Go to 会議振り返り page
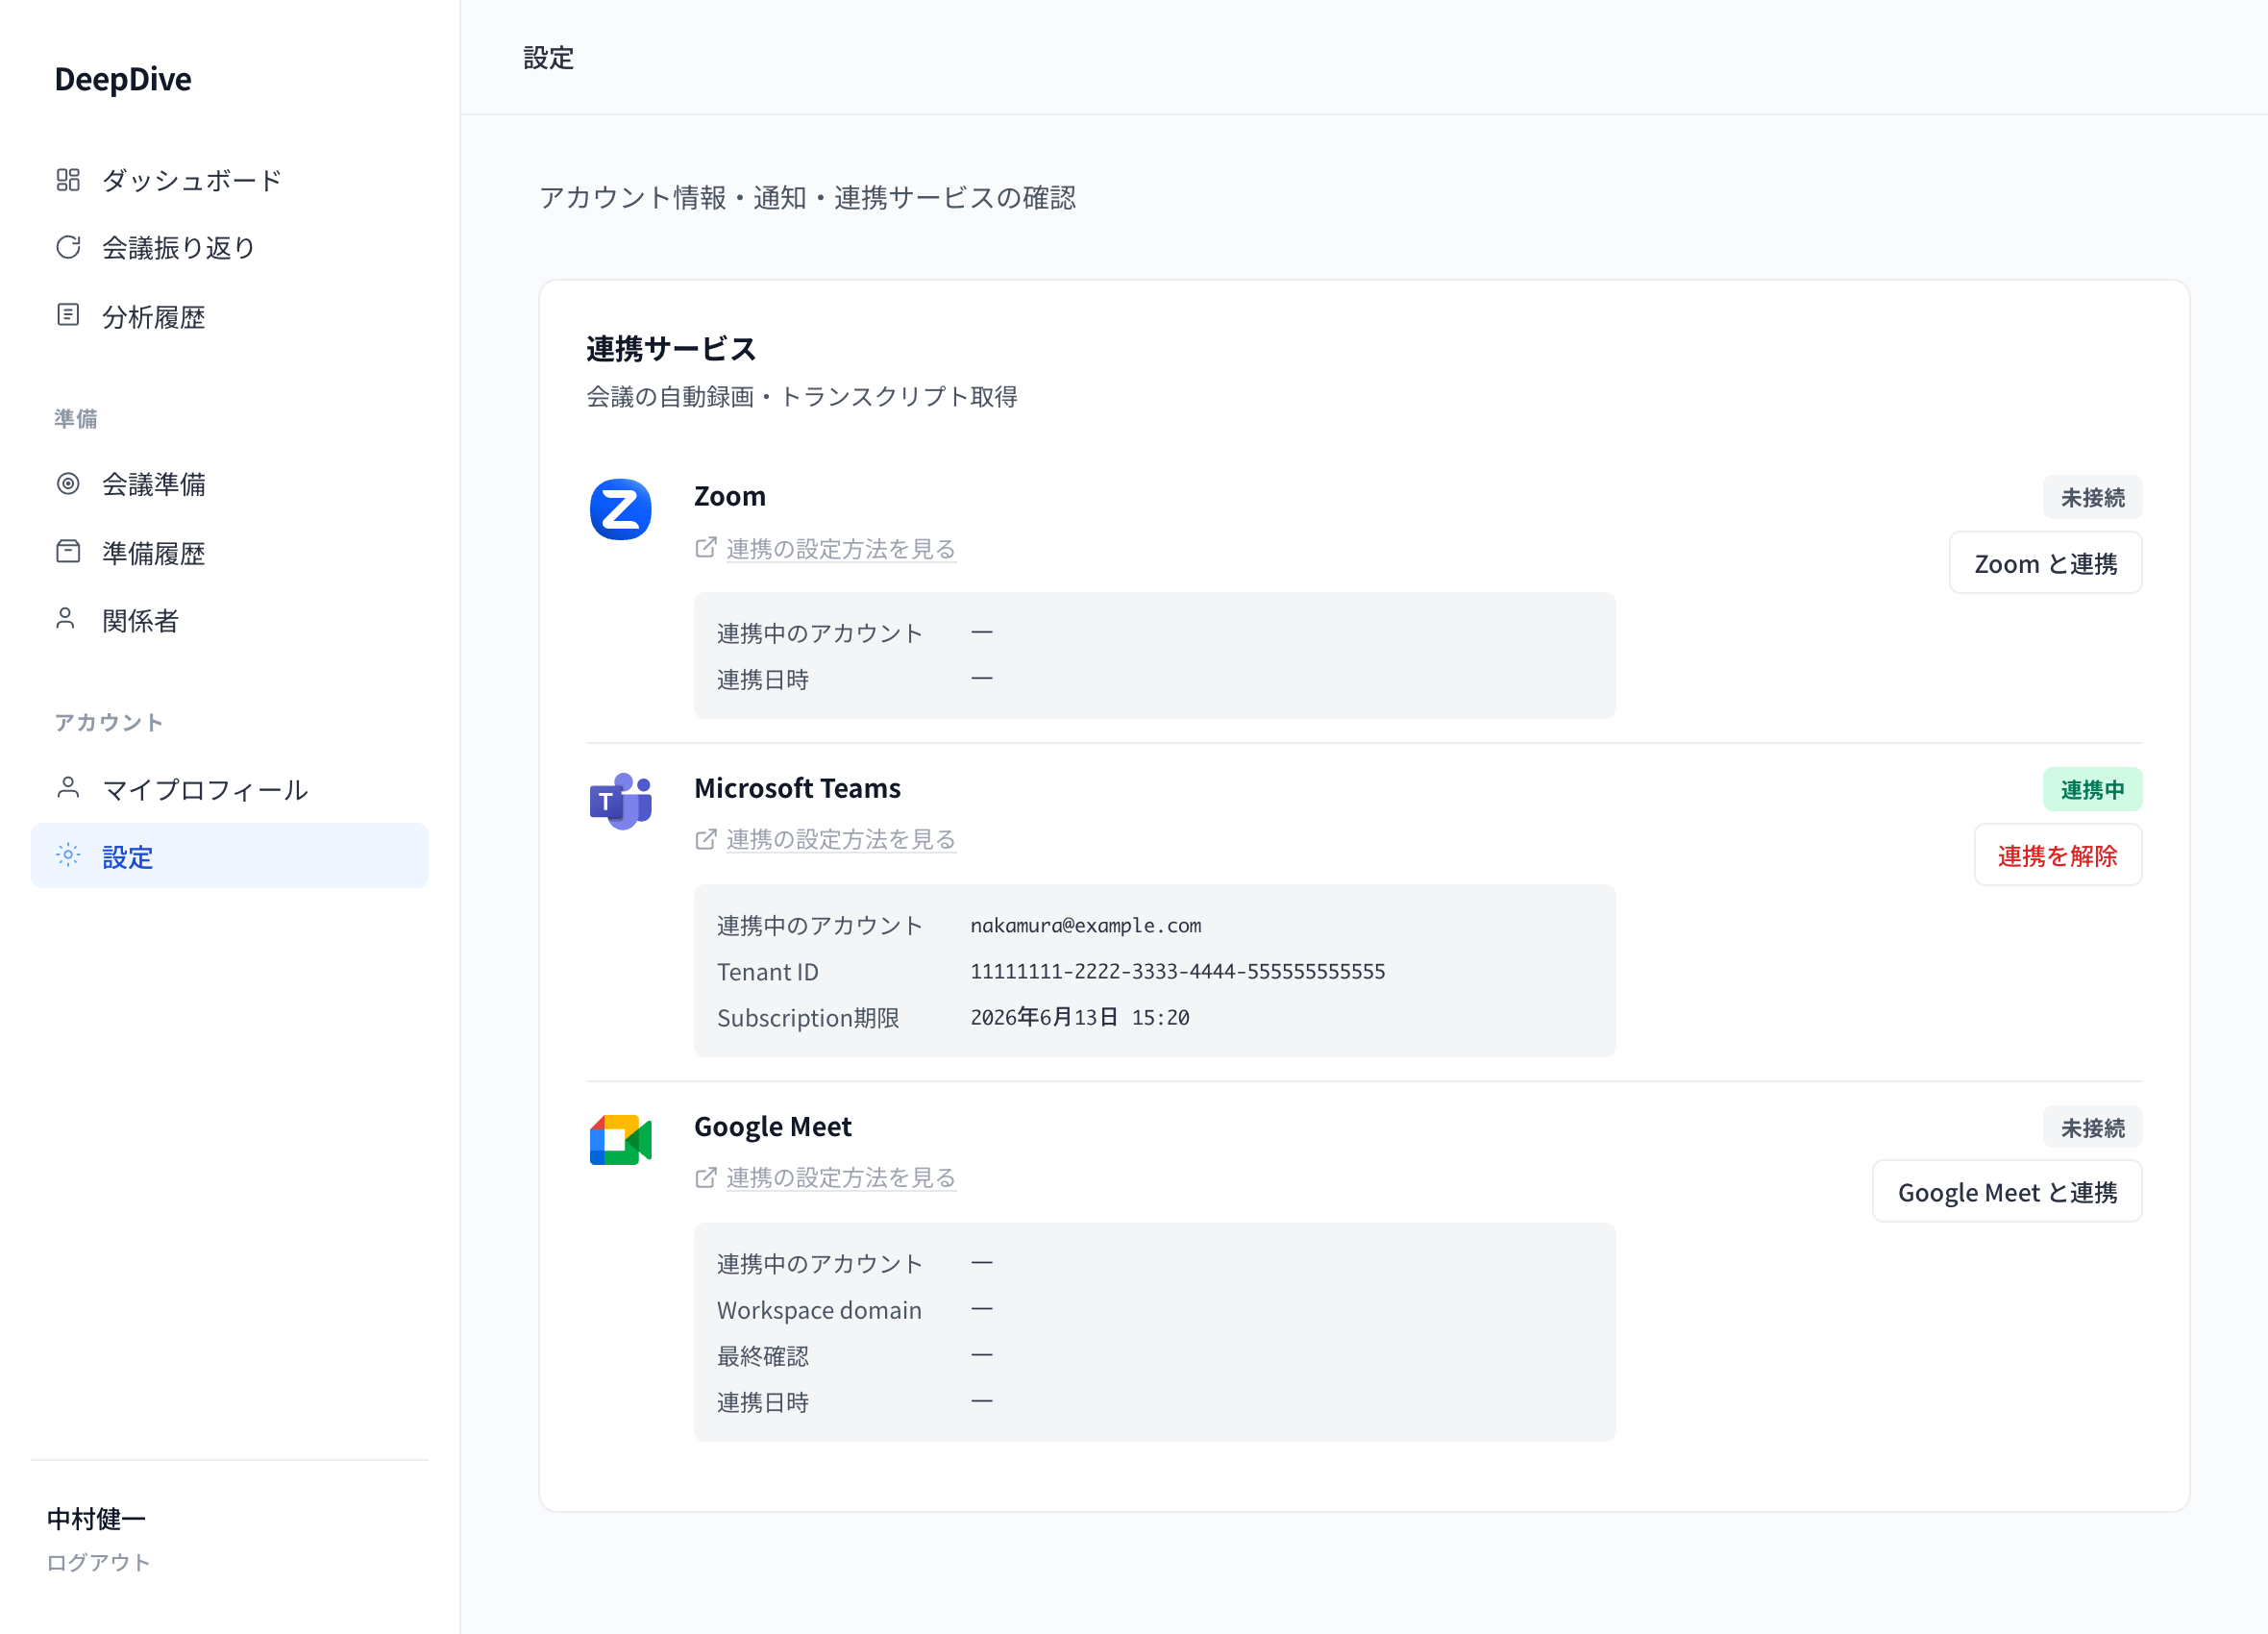2268x1634 pixels. [229, 247]
